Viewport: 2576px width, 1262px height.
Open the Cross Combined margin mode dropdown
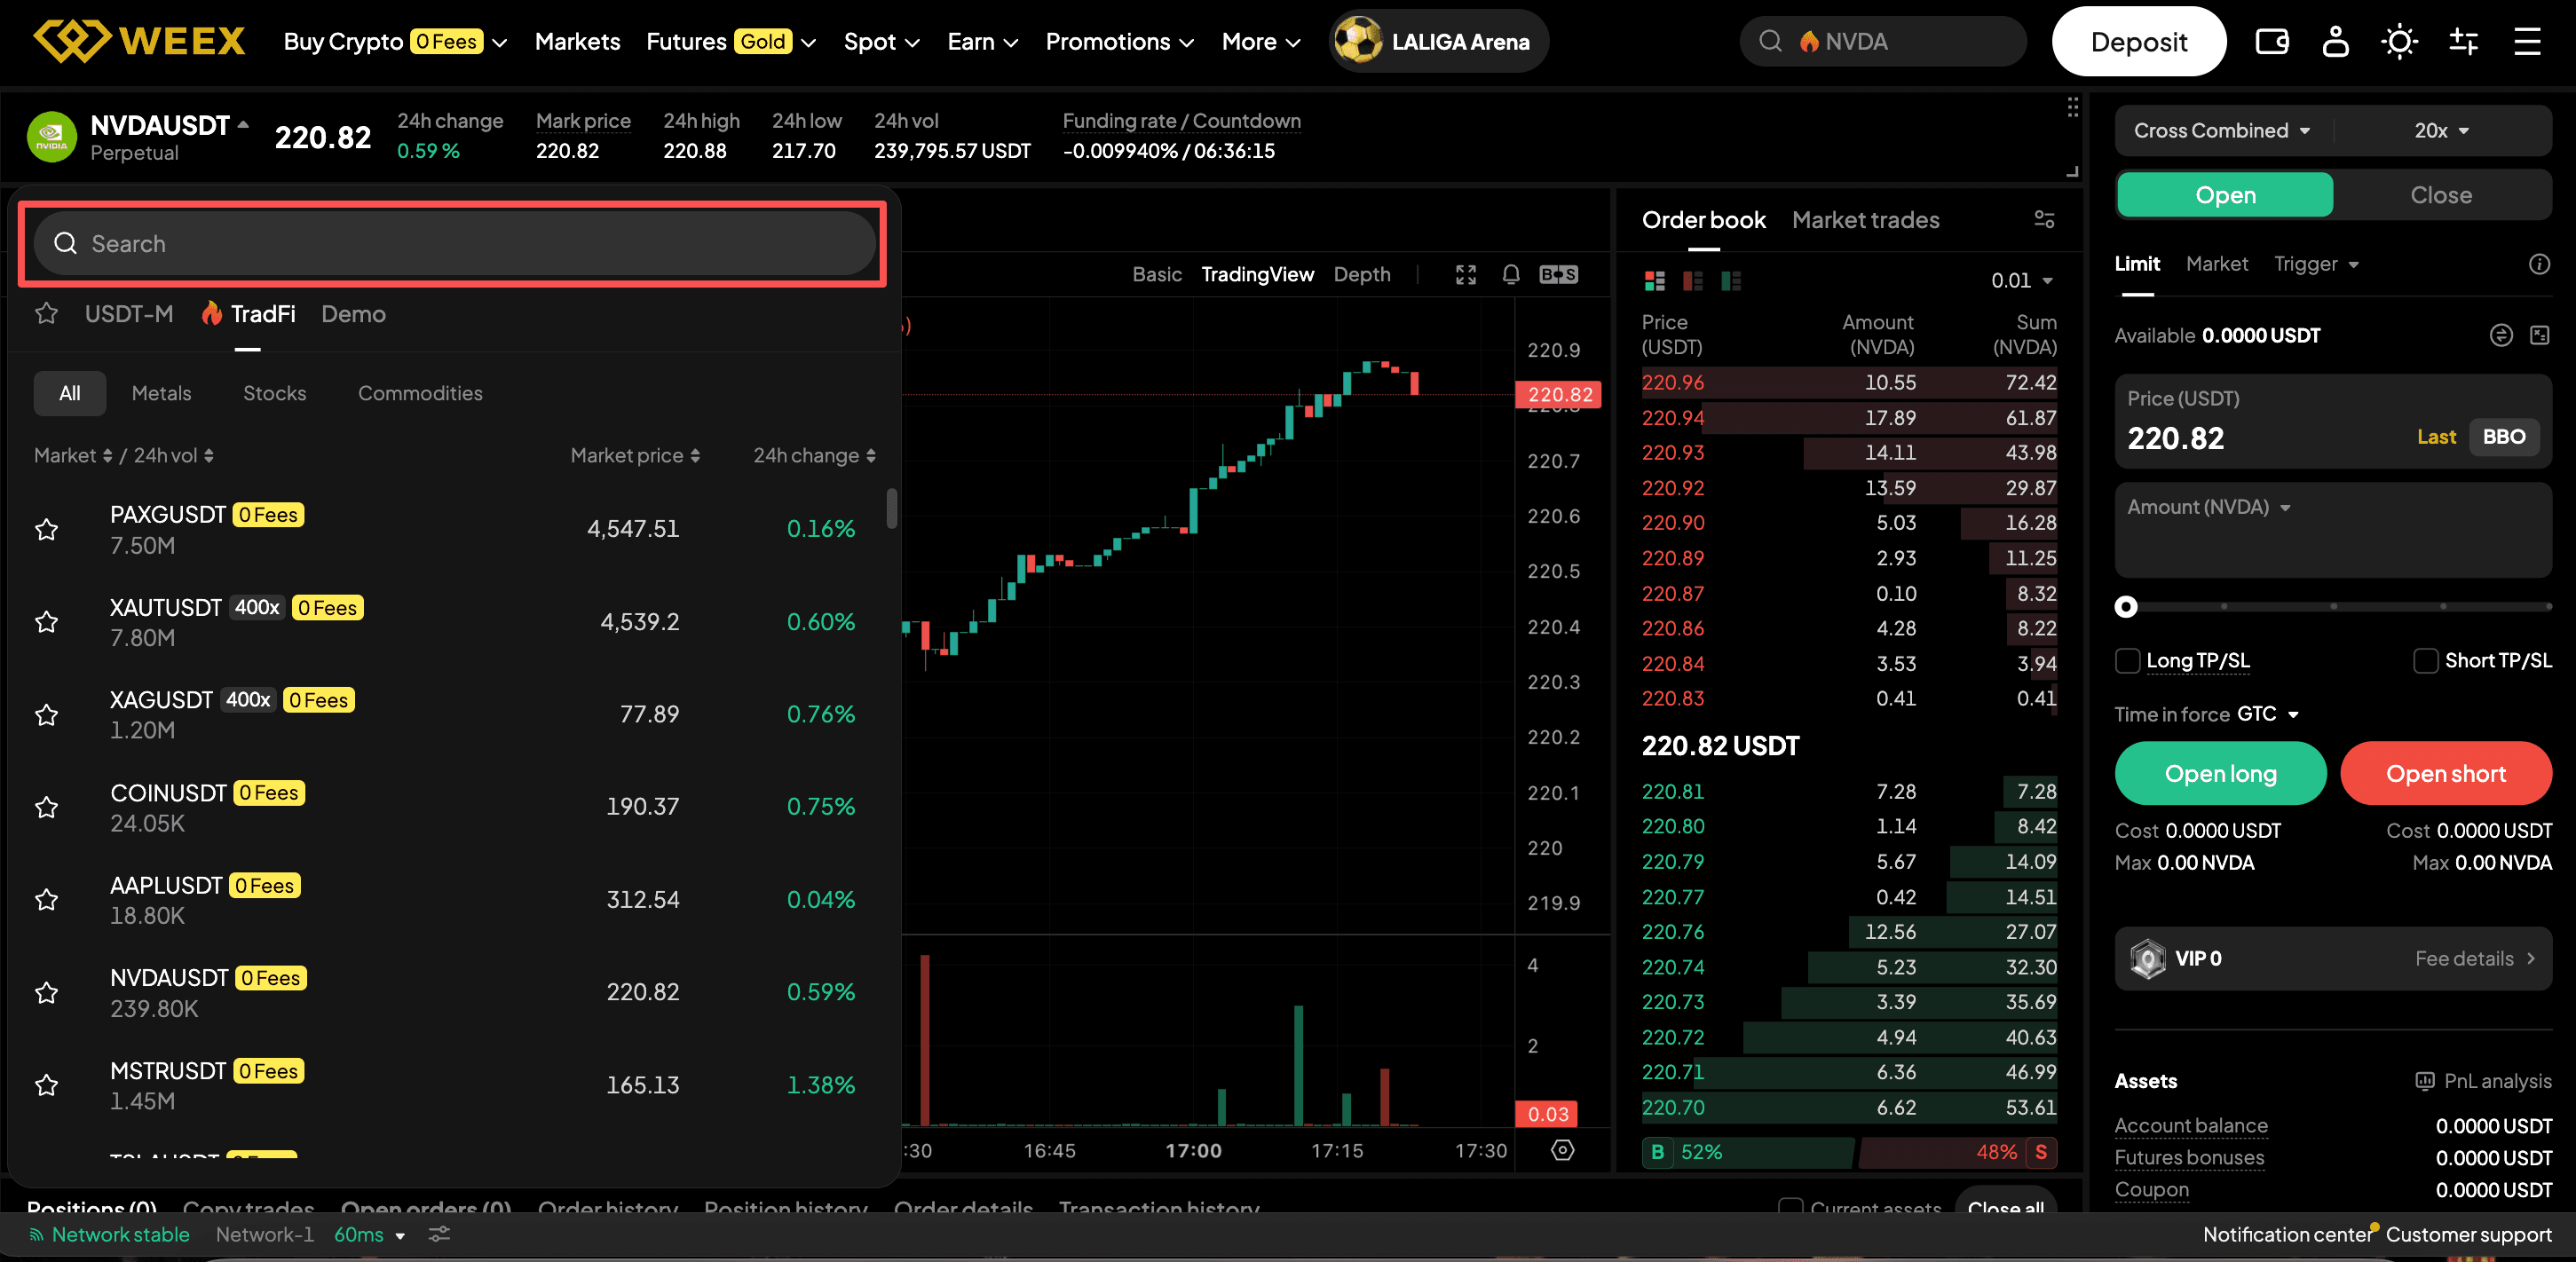(x=2221, y=131)
